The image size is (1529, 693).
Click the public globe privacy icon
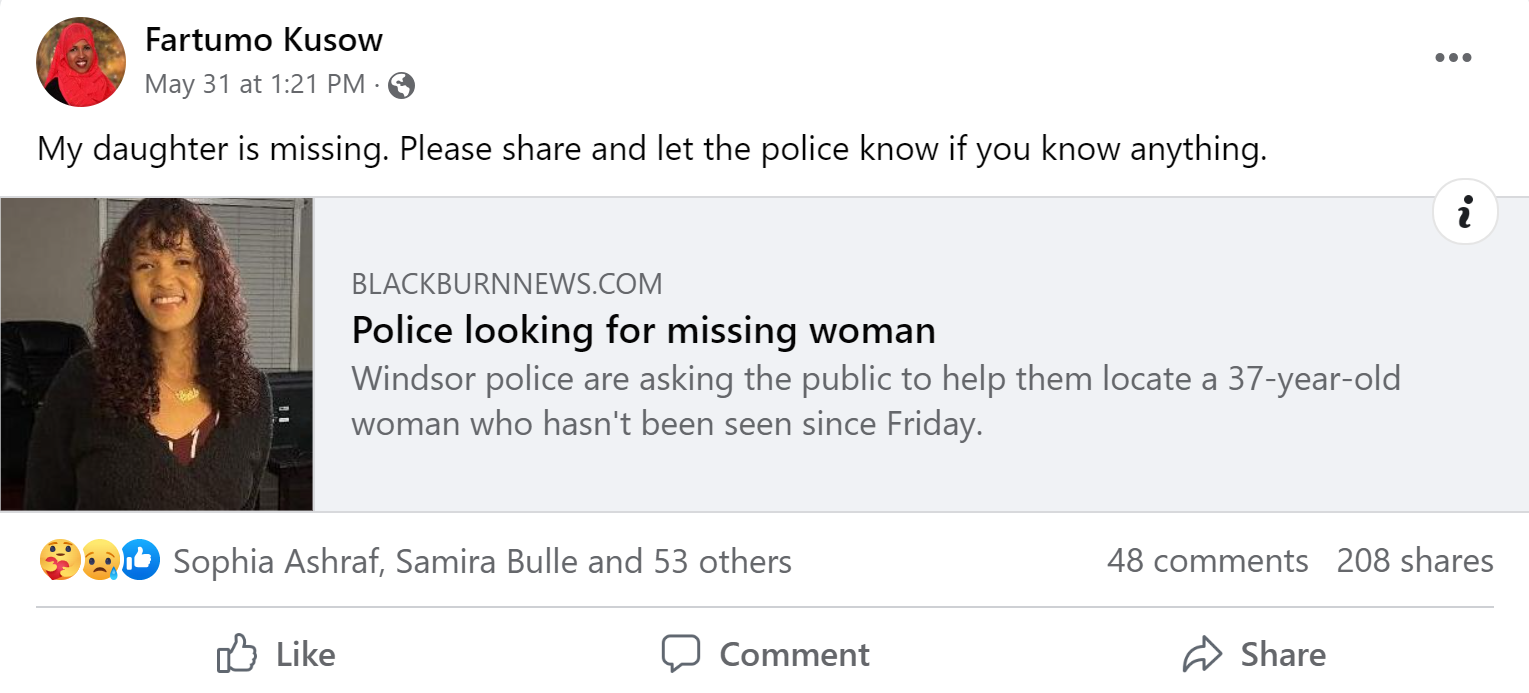click(x=401, y=85)
